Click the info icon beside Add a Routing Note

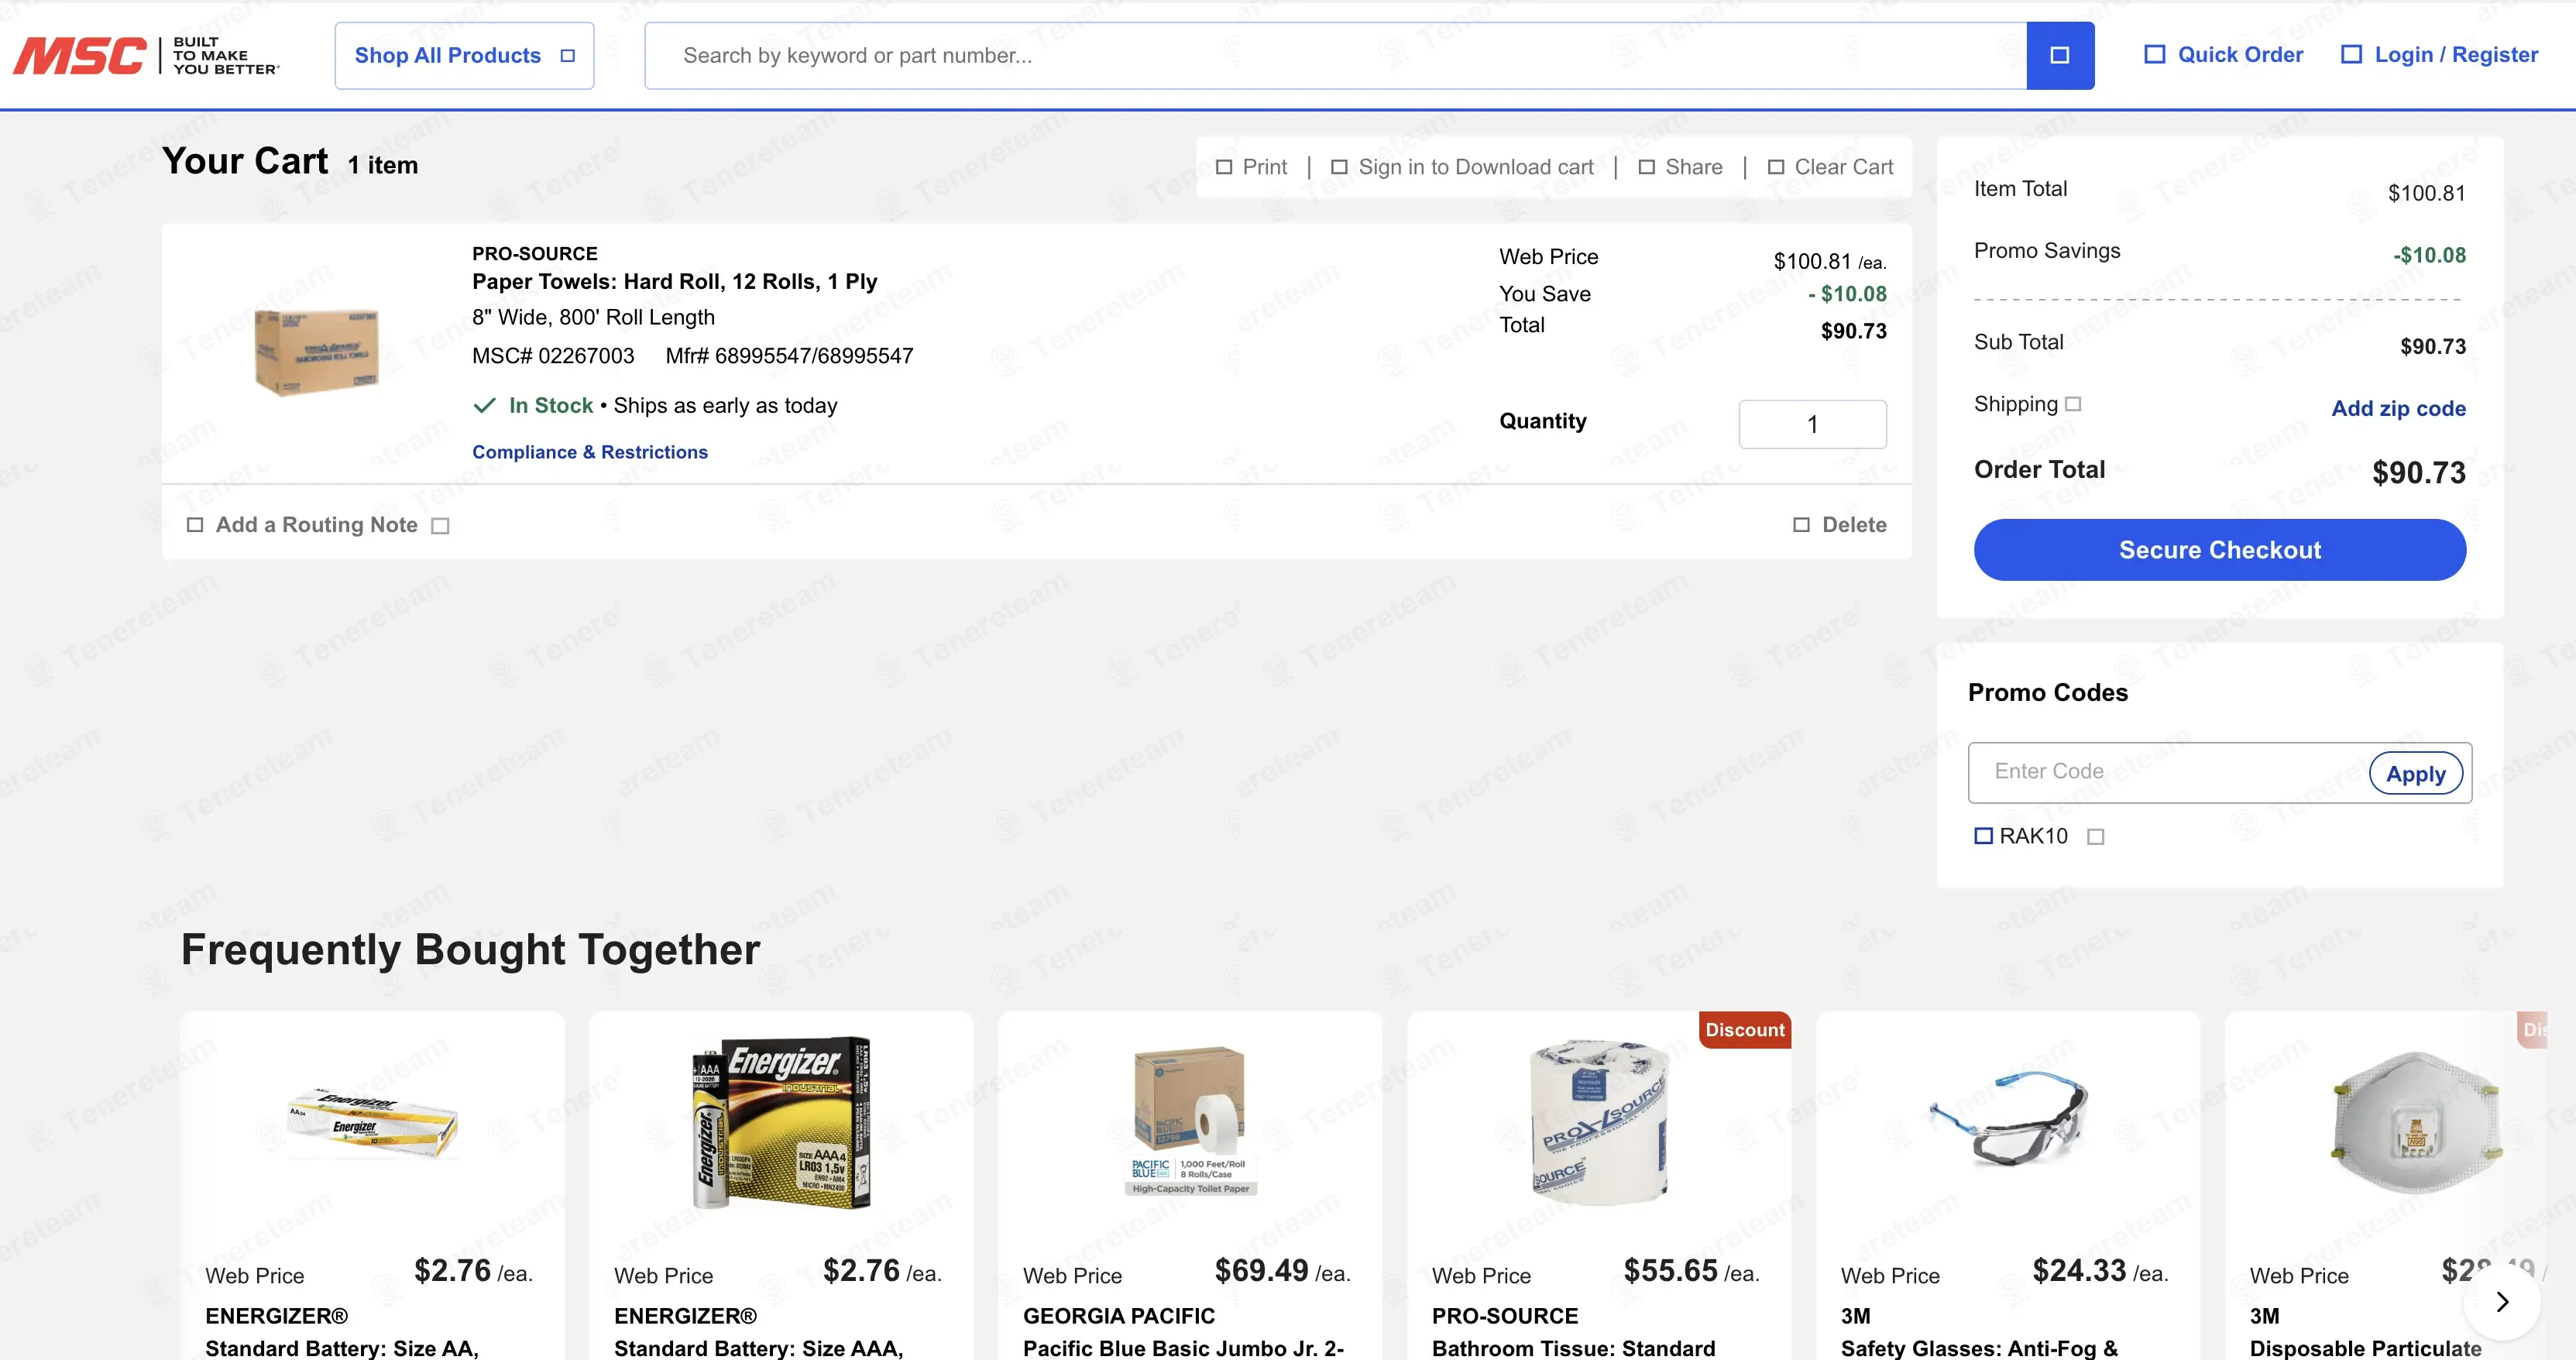(x=440, y=526)
